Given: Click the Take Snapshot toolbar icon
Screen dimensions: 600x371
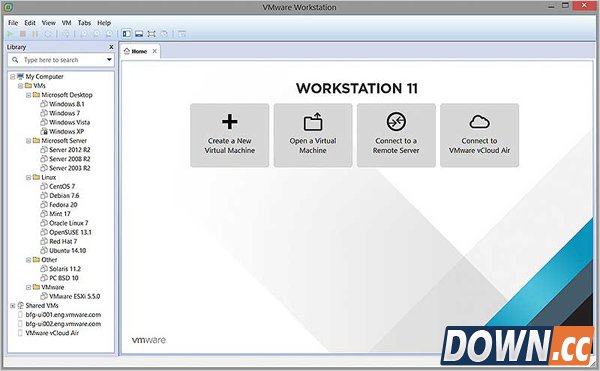Looking at the screenshot, I should pos(84,34).
